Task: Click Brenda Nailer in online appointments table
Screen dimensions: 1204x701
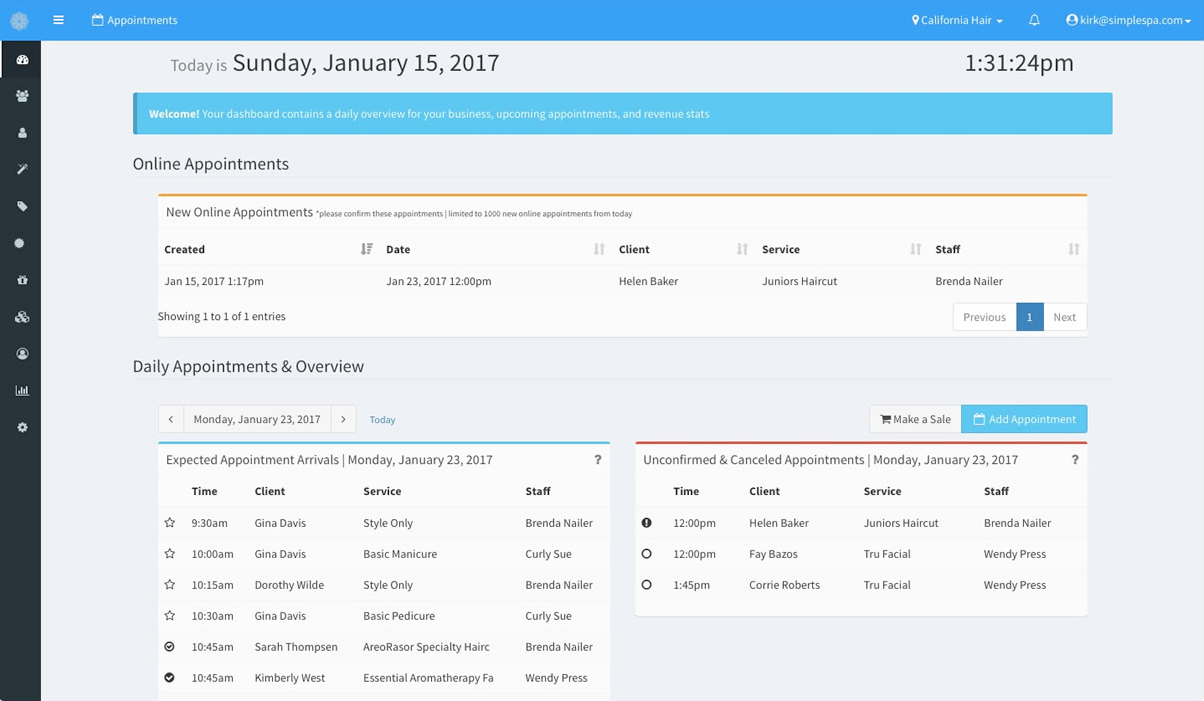Action: point(969,281)
